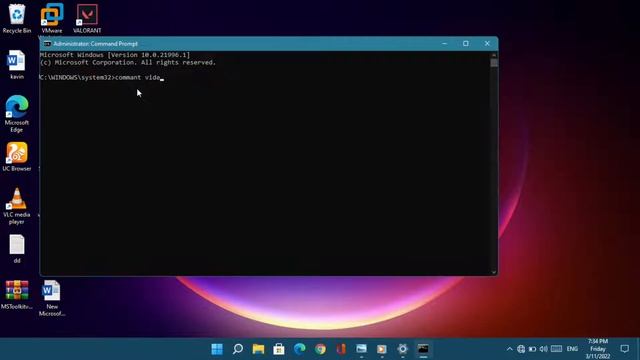Open taskbar Search
640x360 pixels.
[x=238, y=349]
